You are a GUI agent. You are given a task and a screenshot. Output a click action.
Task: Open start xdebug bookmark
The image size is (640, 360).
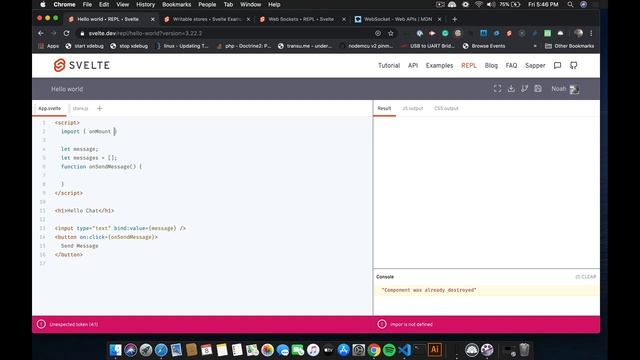point(85,46)
